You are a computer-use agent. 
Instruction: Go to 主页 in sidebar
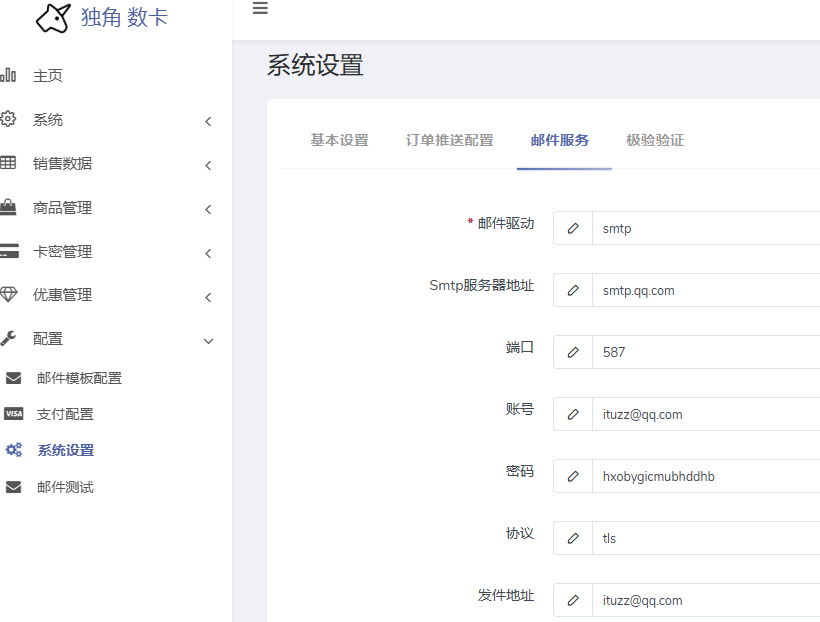click(48, 76)
